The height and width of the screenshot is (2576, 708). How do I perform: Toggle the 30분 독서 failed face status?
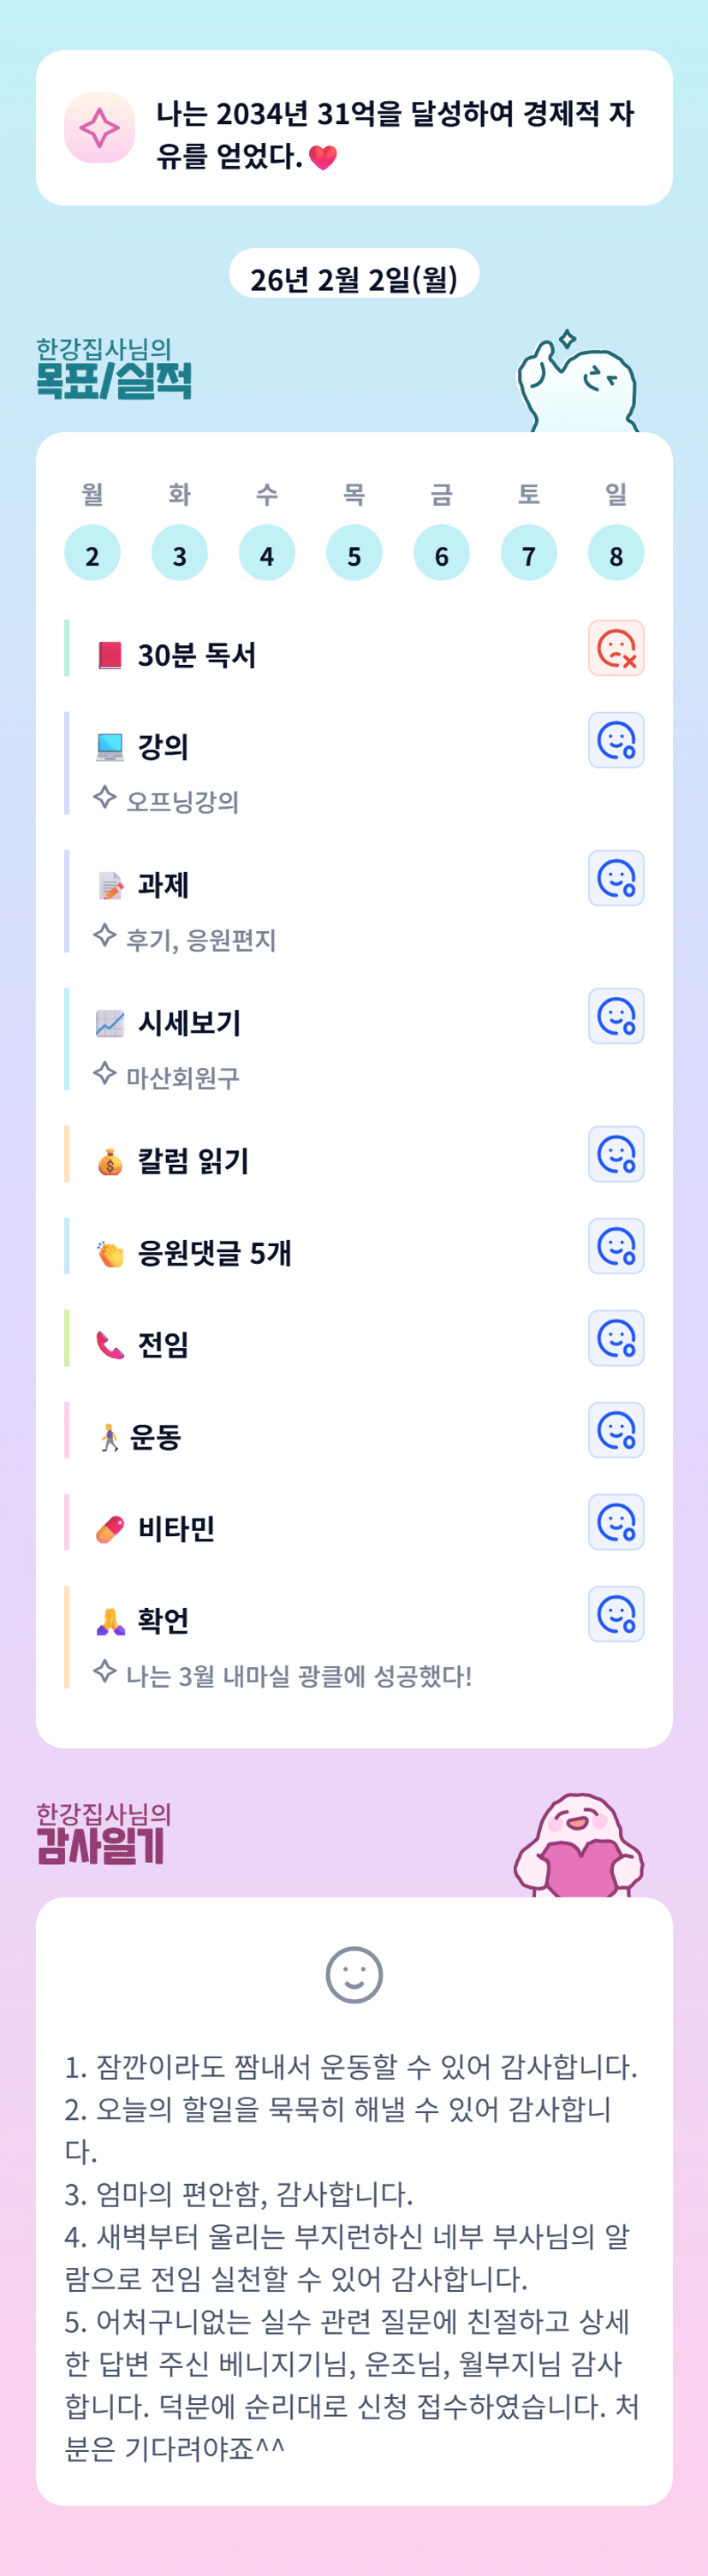(x=615, y=648)
